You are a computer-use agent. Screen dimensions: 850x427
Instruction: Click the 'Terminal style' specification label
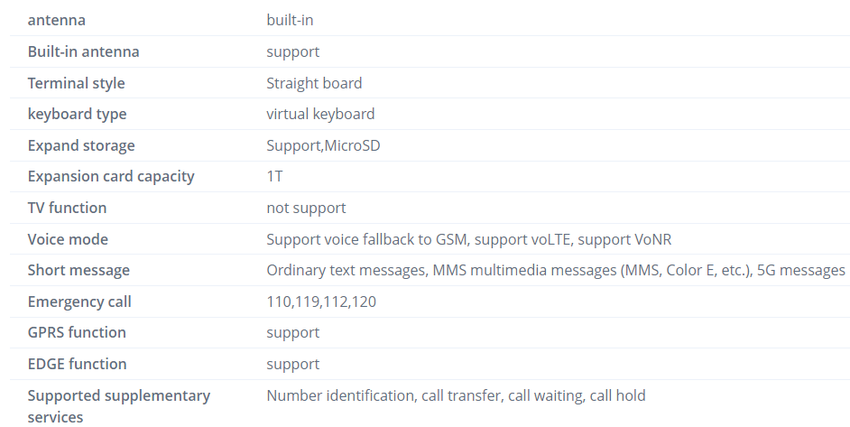(x=76, y=83)
